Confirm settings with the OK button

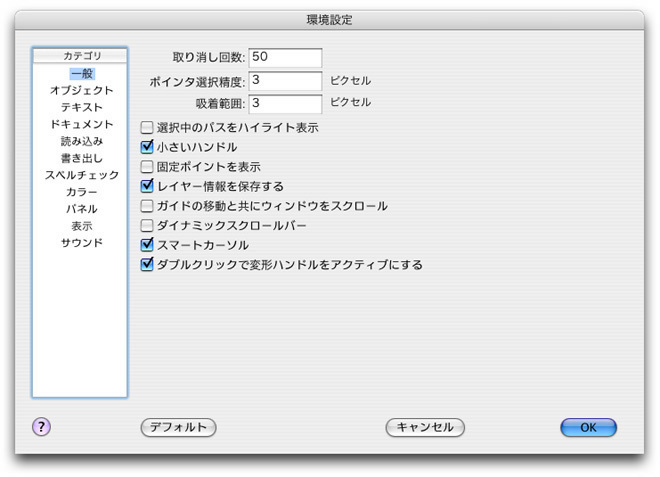588,427
